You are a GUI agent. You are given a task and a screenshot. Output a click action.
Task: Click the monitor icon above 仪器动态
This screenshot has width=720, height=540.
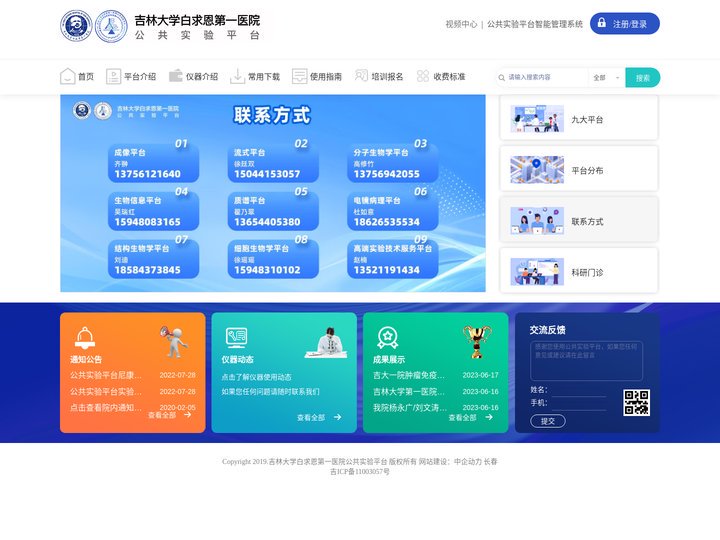pos(236,338)
